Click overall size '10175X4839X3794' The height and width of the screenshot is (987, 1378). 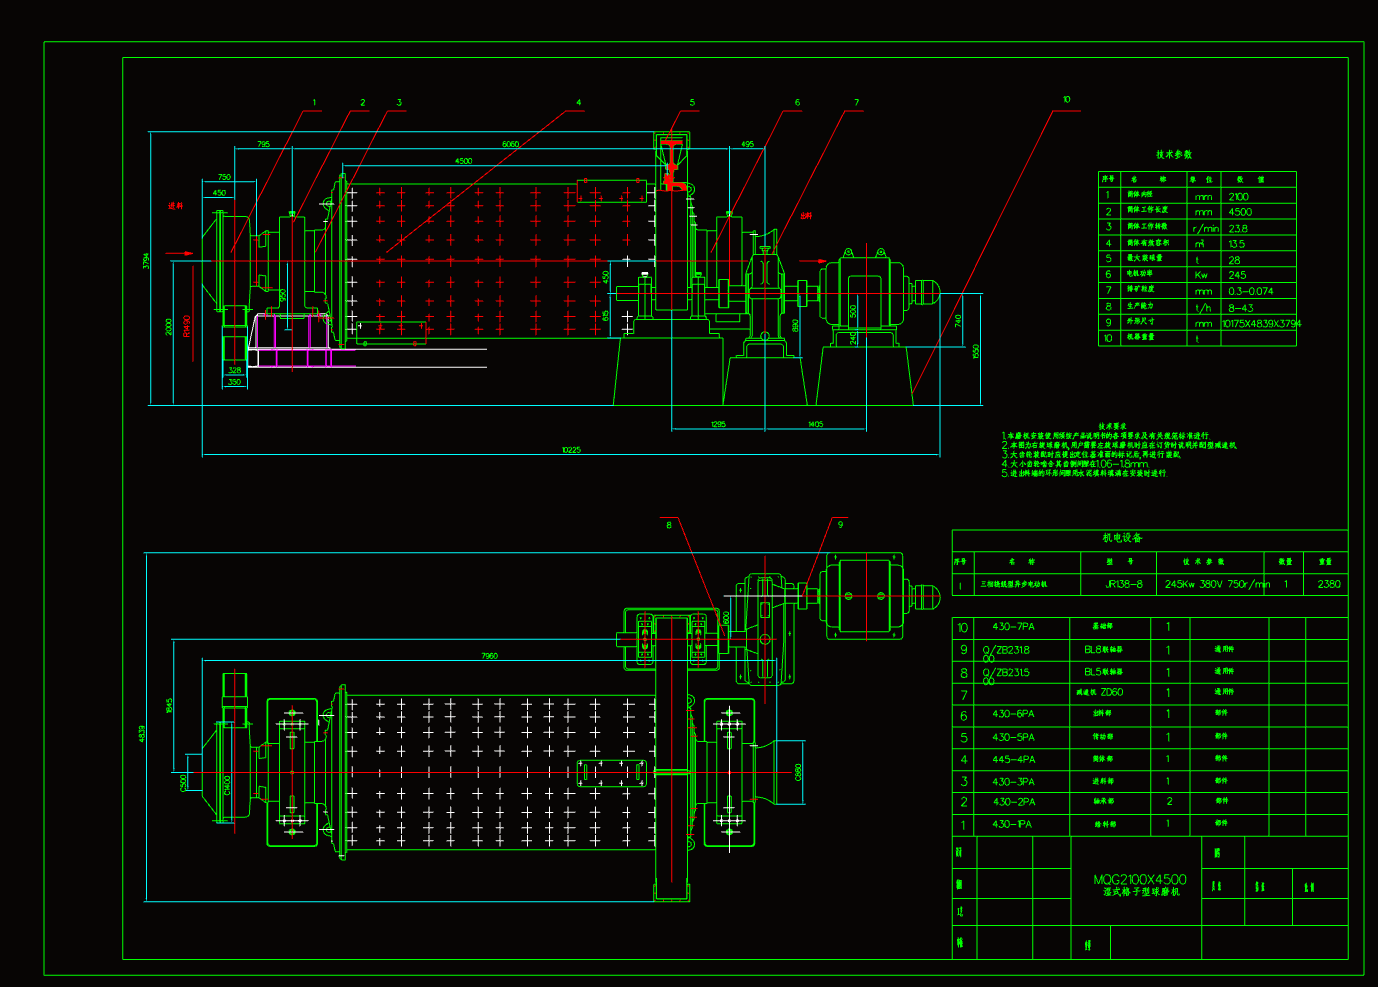pos(1262,323)
